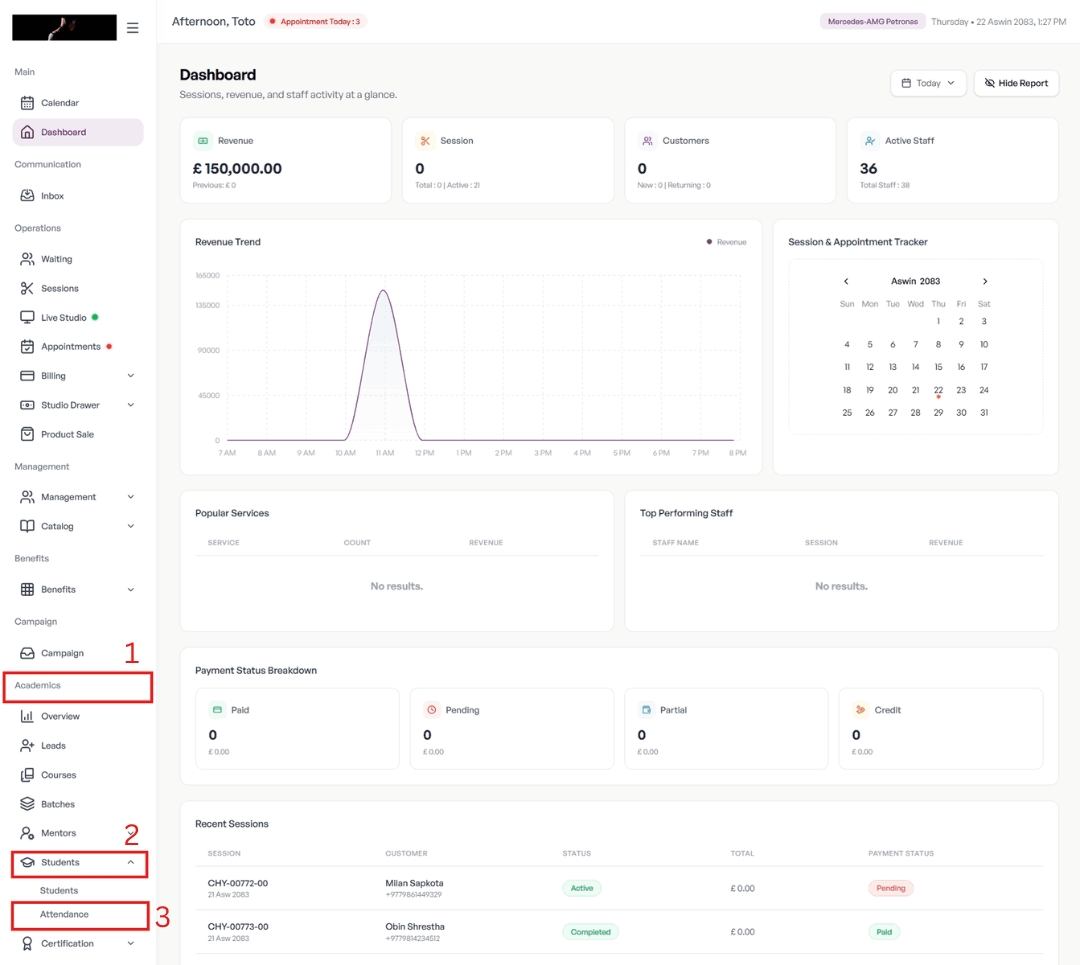
Task: Expand the Billing submenu
Action: (x=130, y=376)
